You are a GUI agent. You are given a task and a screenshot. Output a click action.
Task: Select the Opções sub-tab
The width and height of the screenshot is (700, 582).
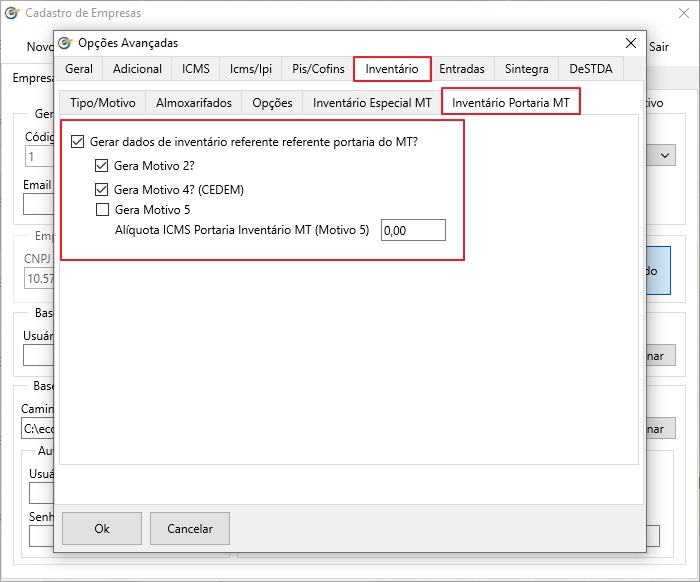272,103
